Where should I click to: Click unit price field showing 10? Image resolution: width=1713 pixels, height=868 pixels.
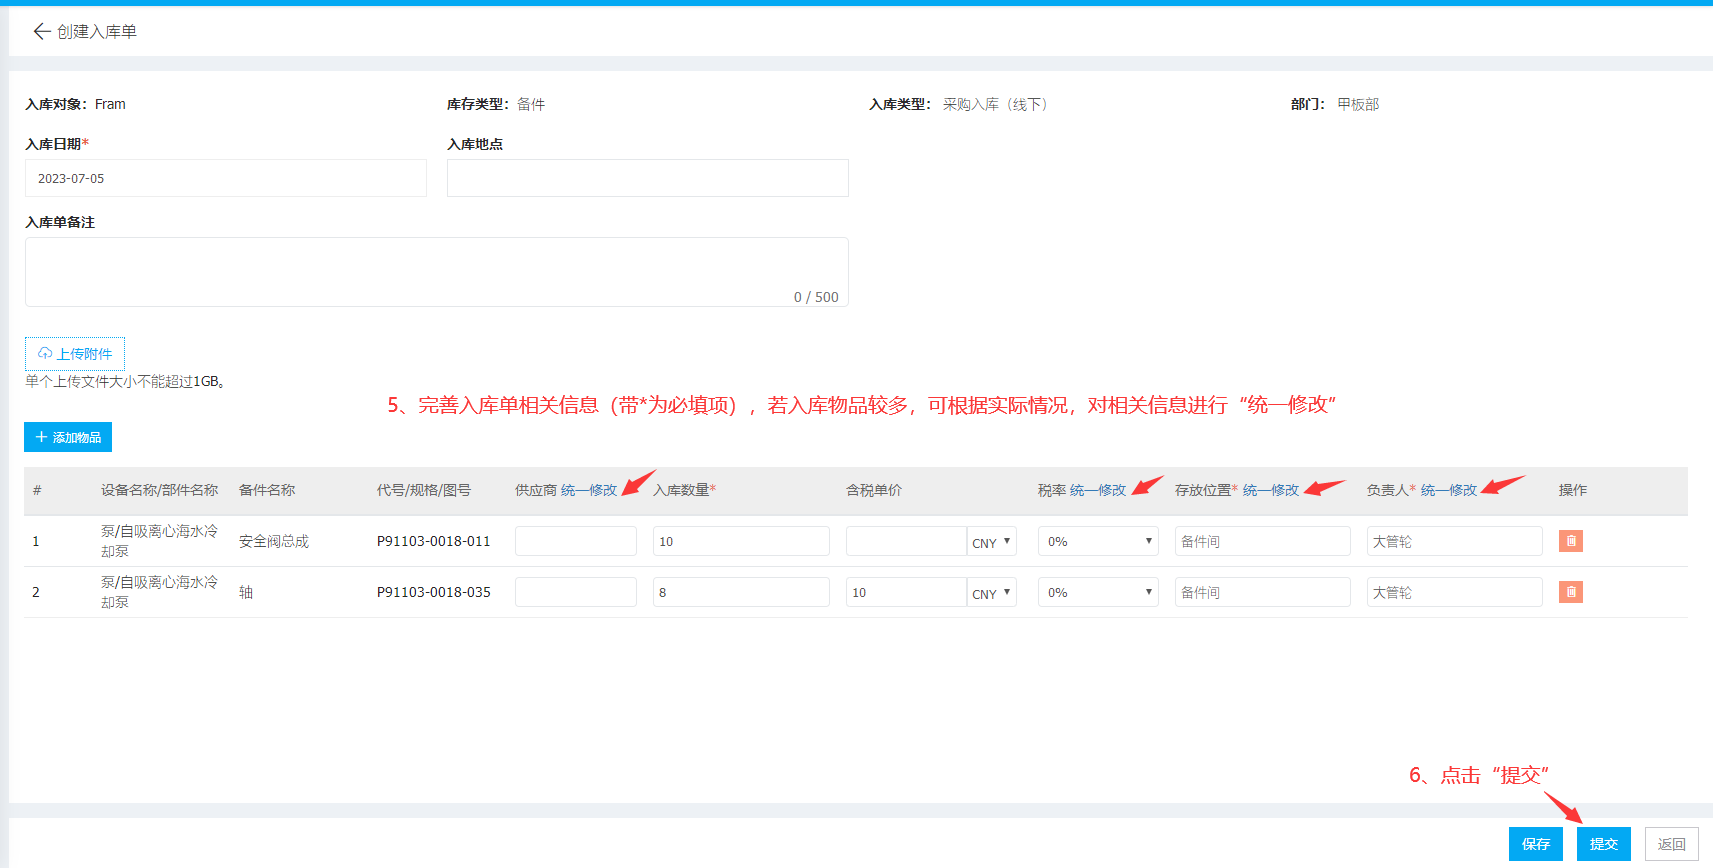(x=906, y=592)
